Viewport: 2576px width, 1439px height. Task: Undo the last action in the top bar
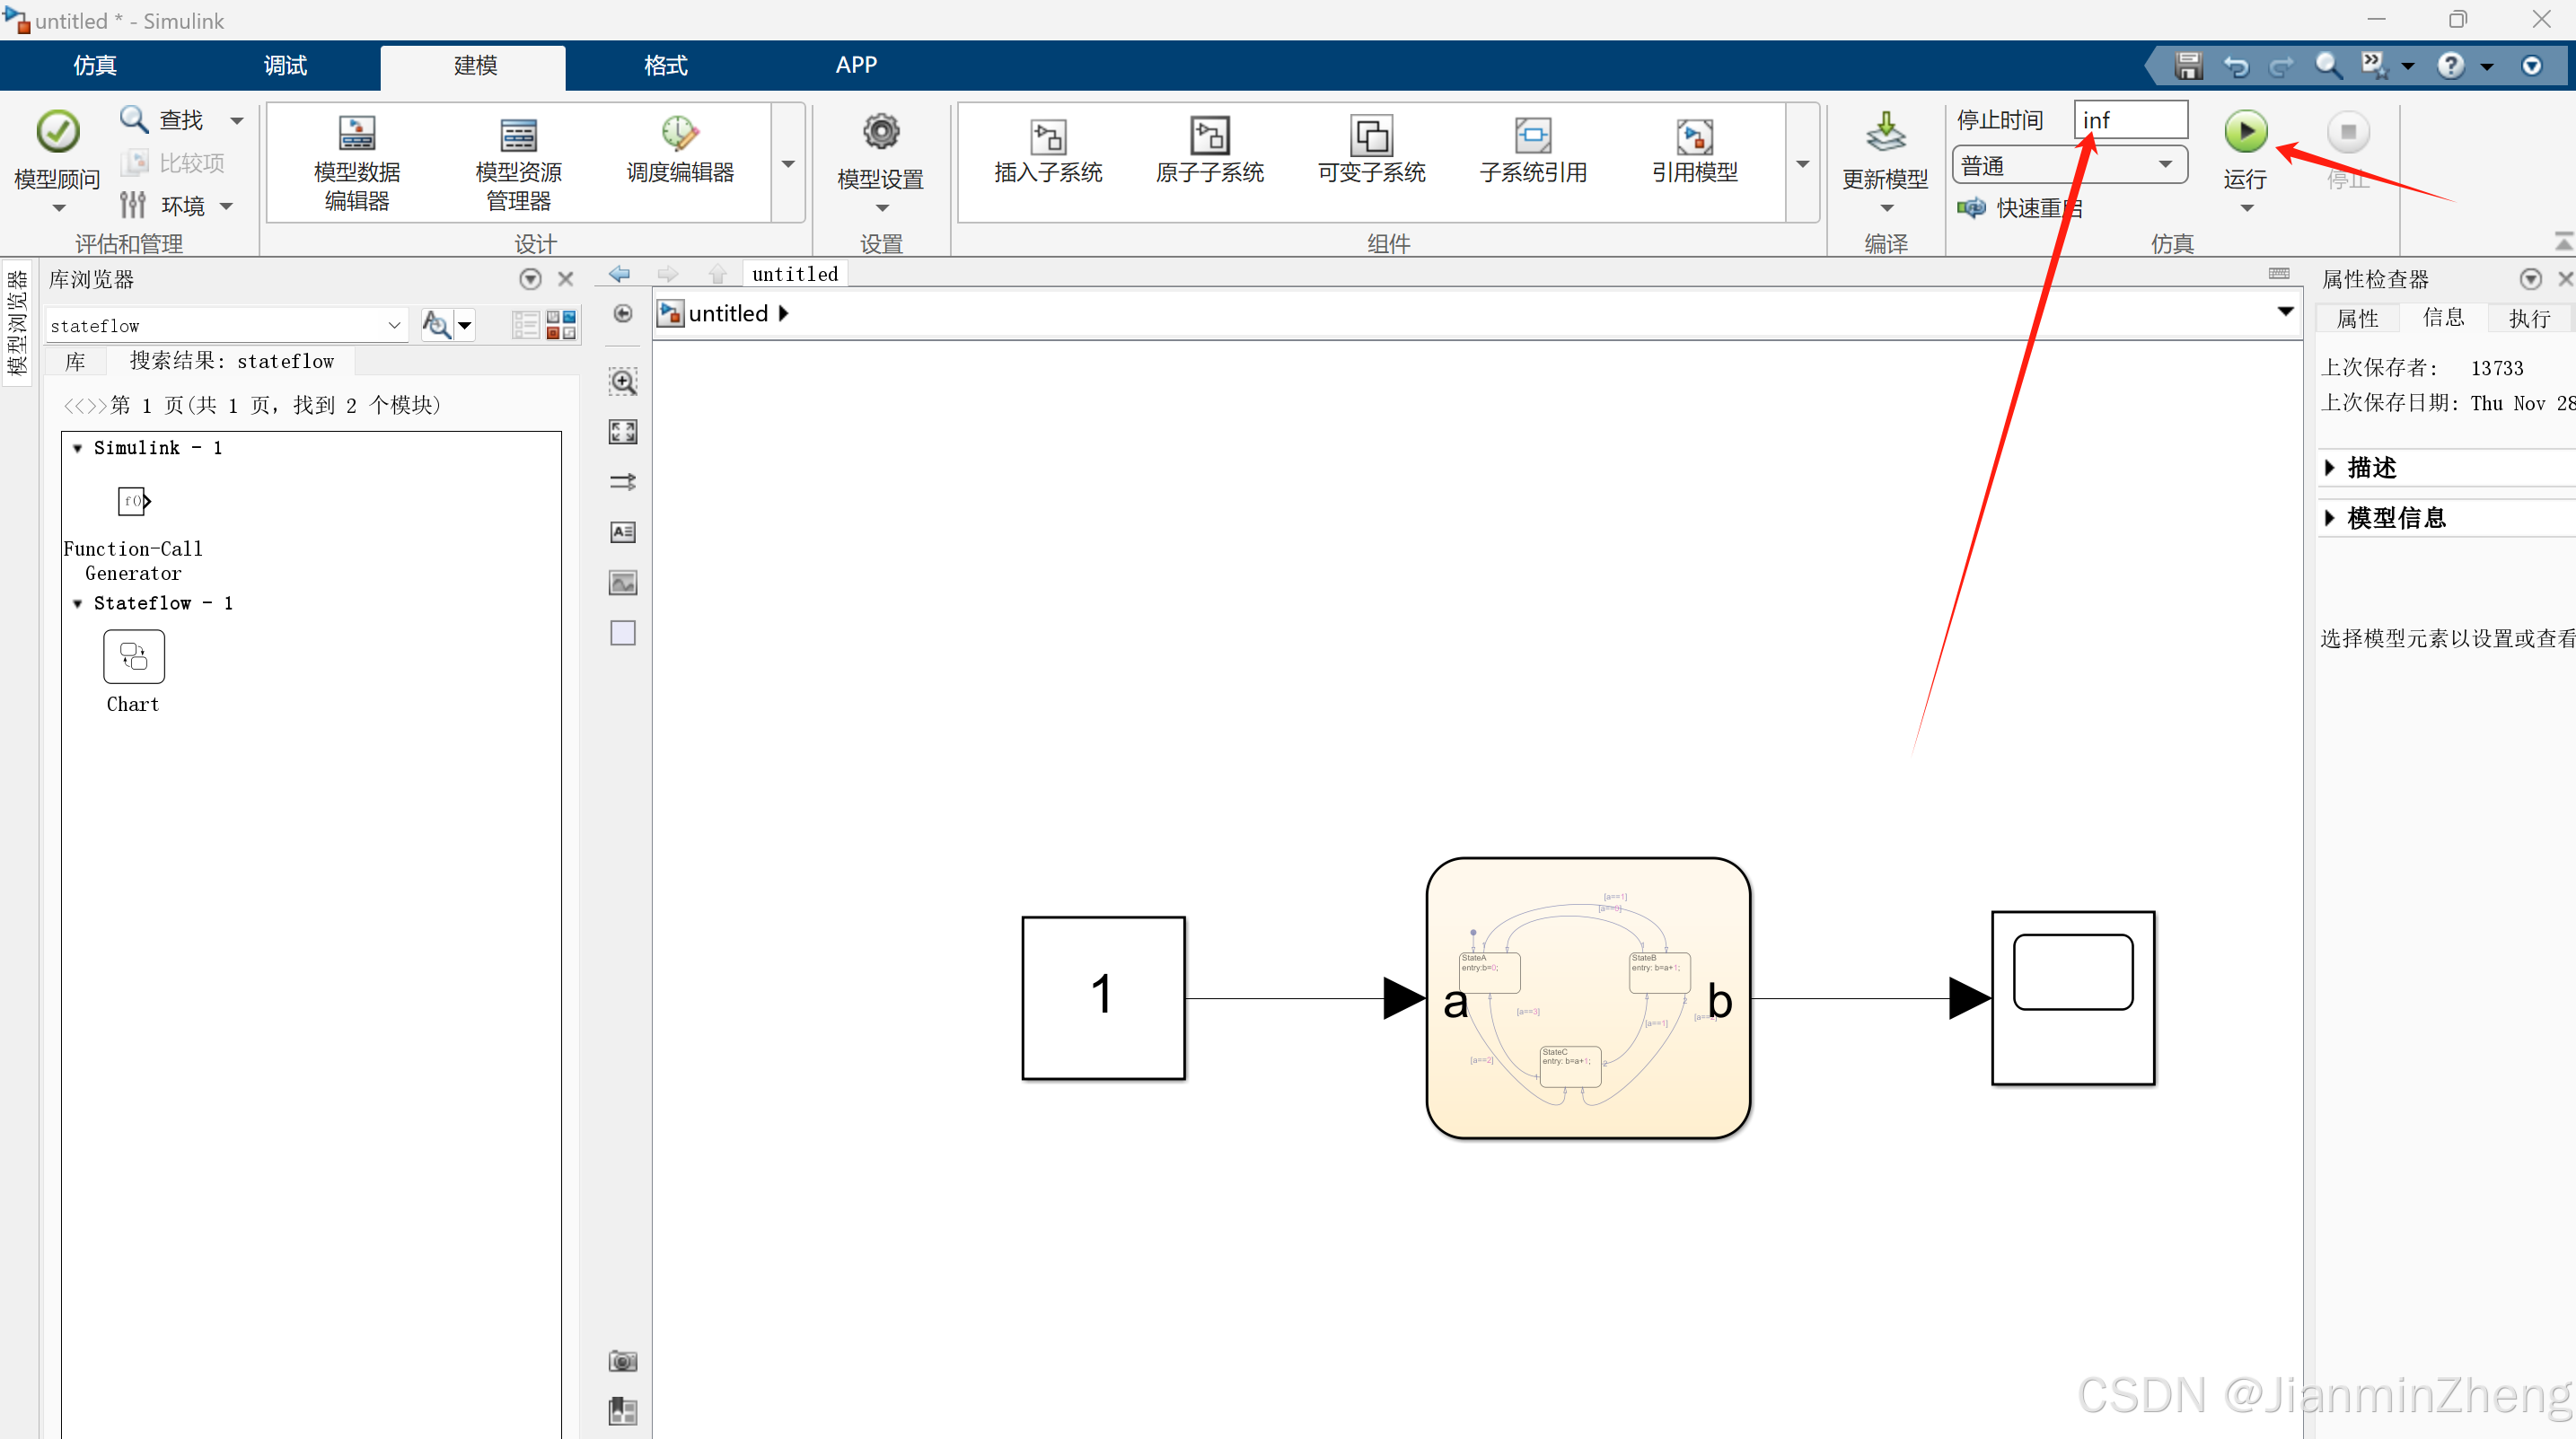coord(2236,66)
